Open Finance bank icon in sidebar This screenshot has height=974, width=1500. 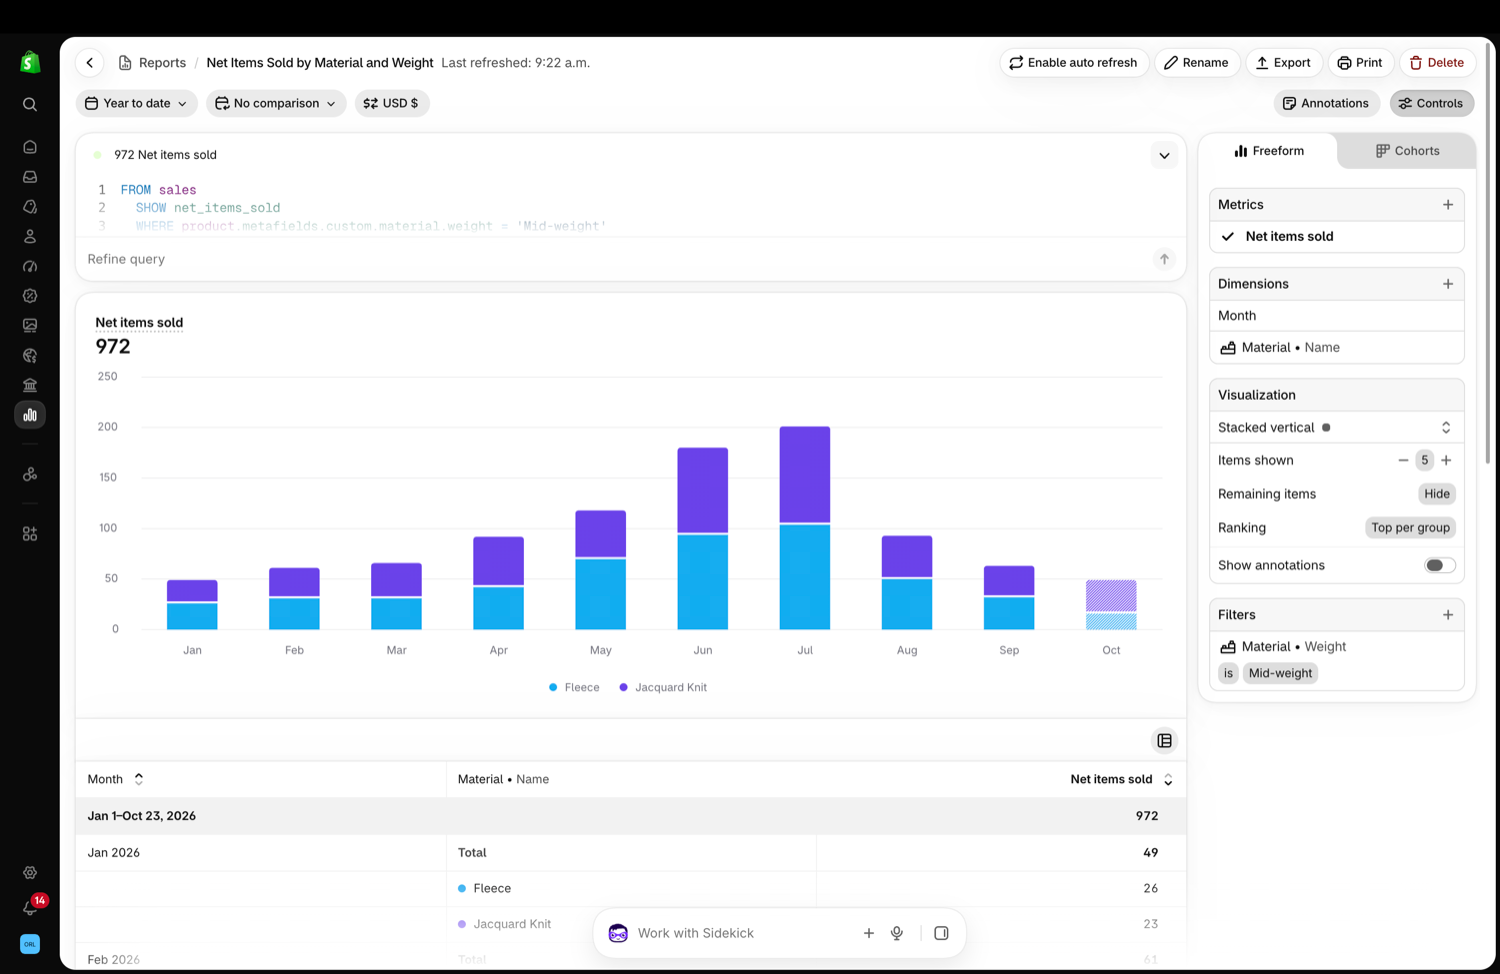pyautogui.click(x=30, y=385)
